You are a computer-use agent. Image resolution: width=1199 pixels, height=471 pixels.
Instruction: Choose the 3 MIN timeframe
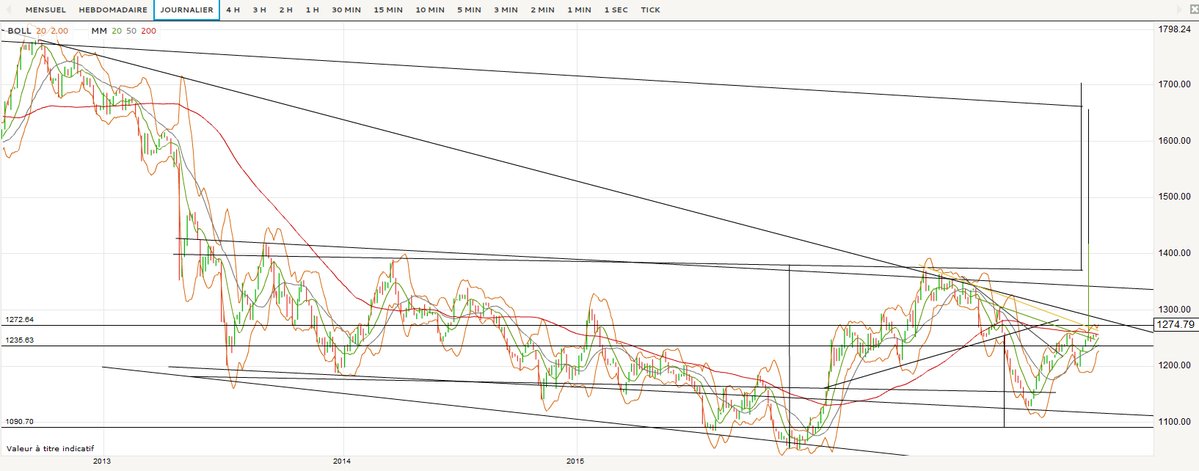505,10
